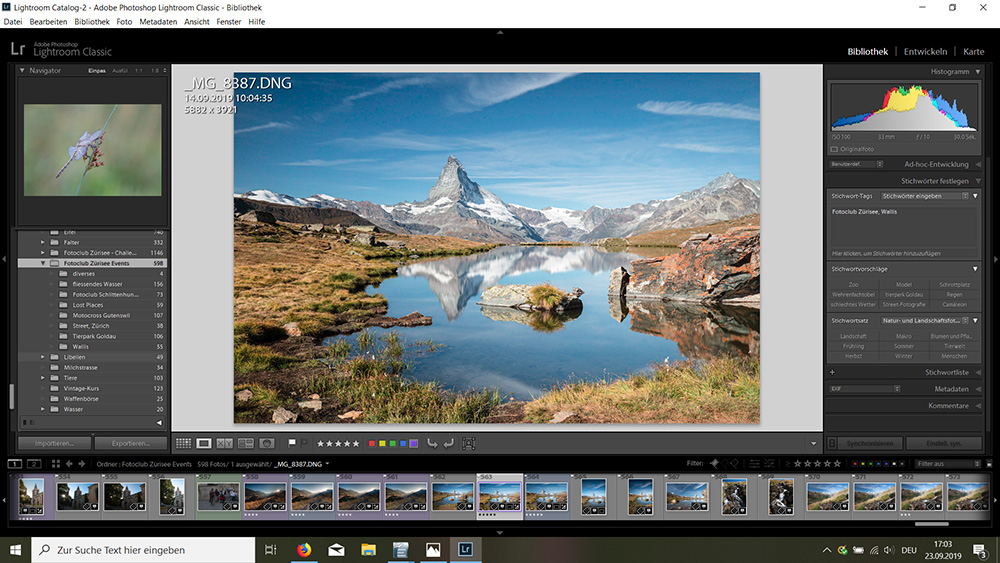1000x563 pixels.
Task: Filter by edited photos icon
Action: (x=754, y=464)
